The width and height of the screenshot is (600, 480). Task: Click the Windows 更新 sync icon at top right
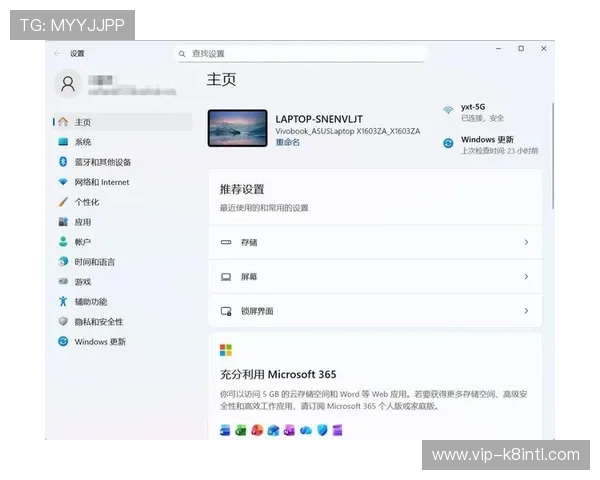[x=448, y=143]
